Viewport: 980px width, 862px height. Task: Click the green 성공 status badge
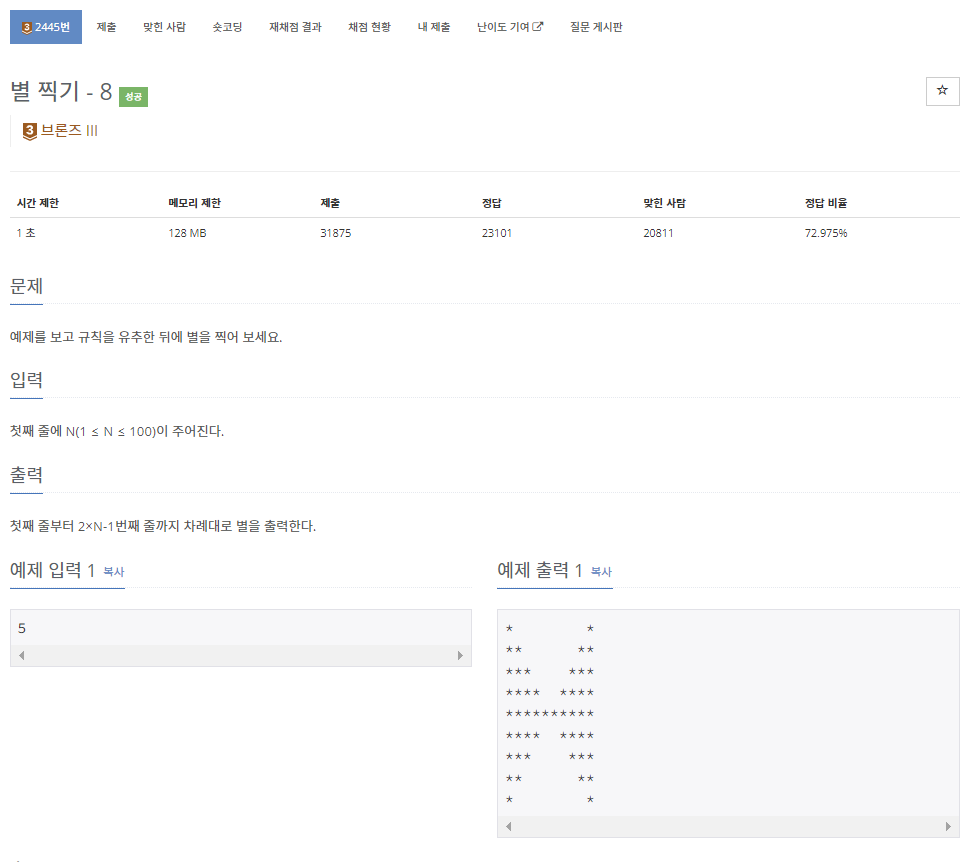click(x=133, y=96)
